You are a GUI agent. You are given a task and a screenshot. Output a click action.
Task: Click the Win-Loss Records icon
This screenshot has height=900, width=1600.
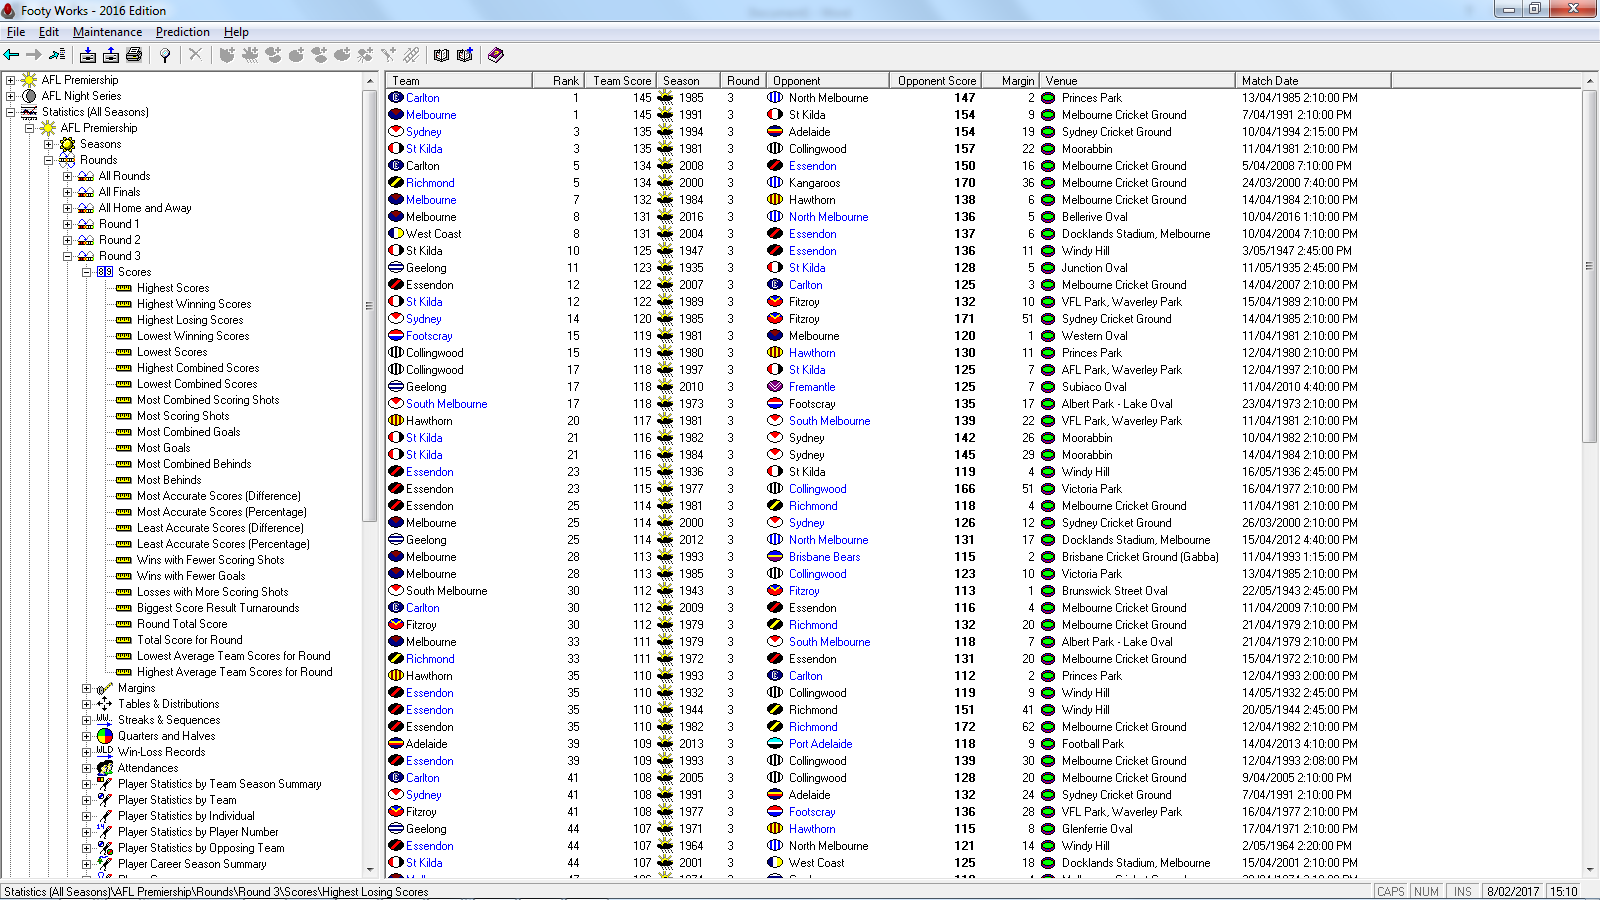(x=105, y=752)
